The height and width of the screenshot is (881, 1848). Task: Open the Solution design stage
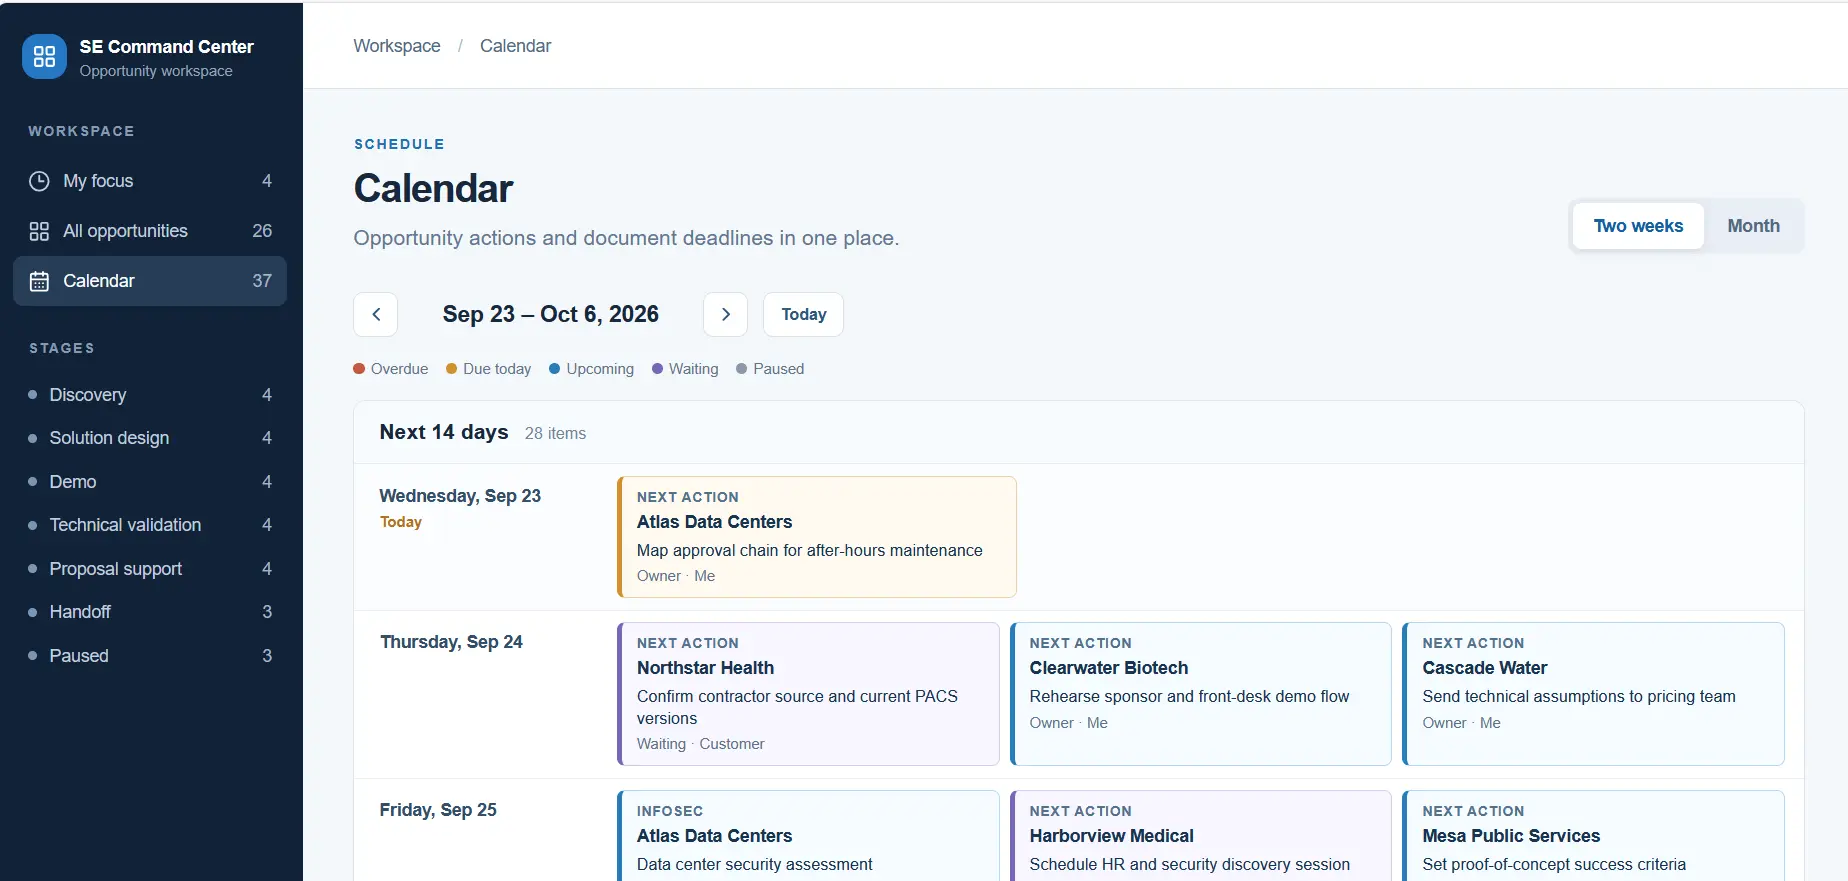coord(150,438)
